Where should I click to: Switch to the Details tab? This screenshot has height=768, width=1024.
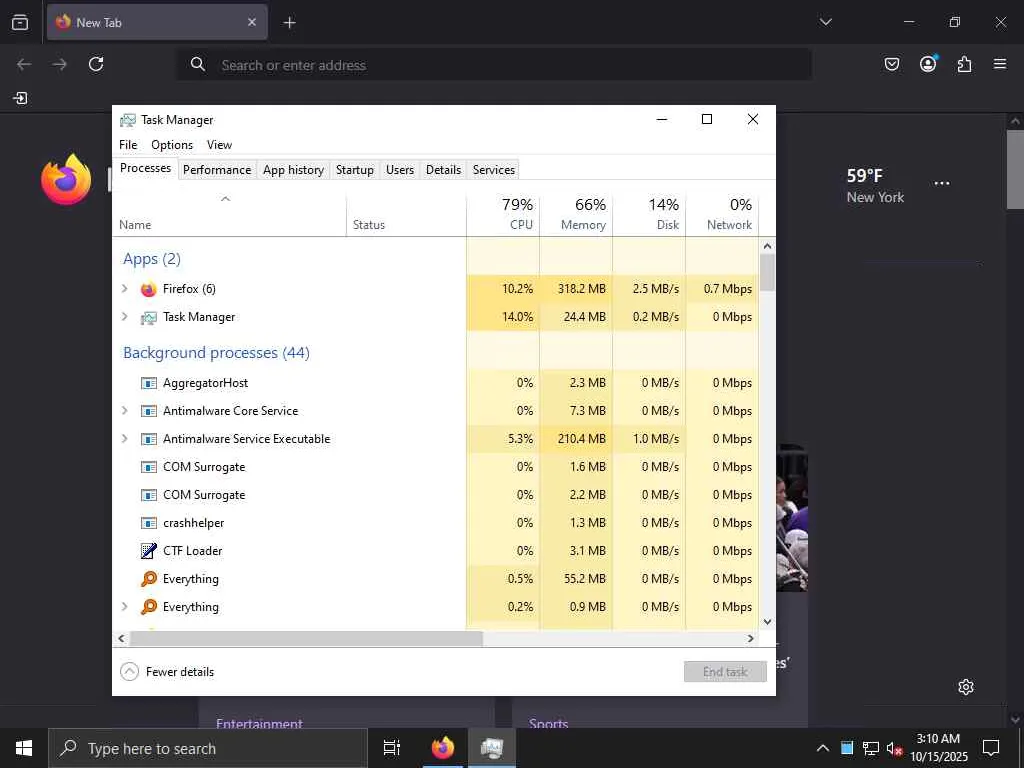pos(443,170)
